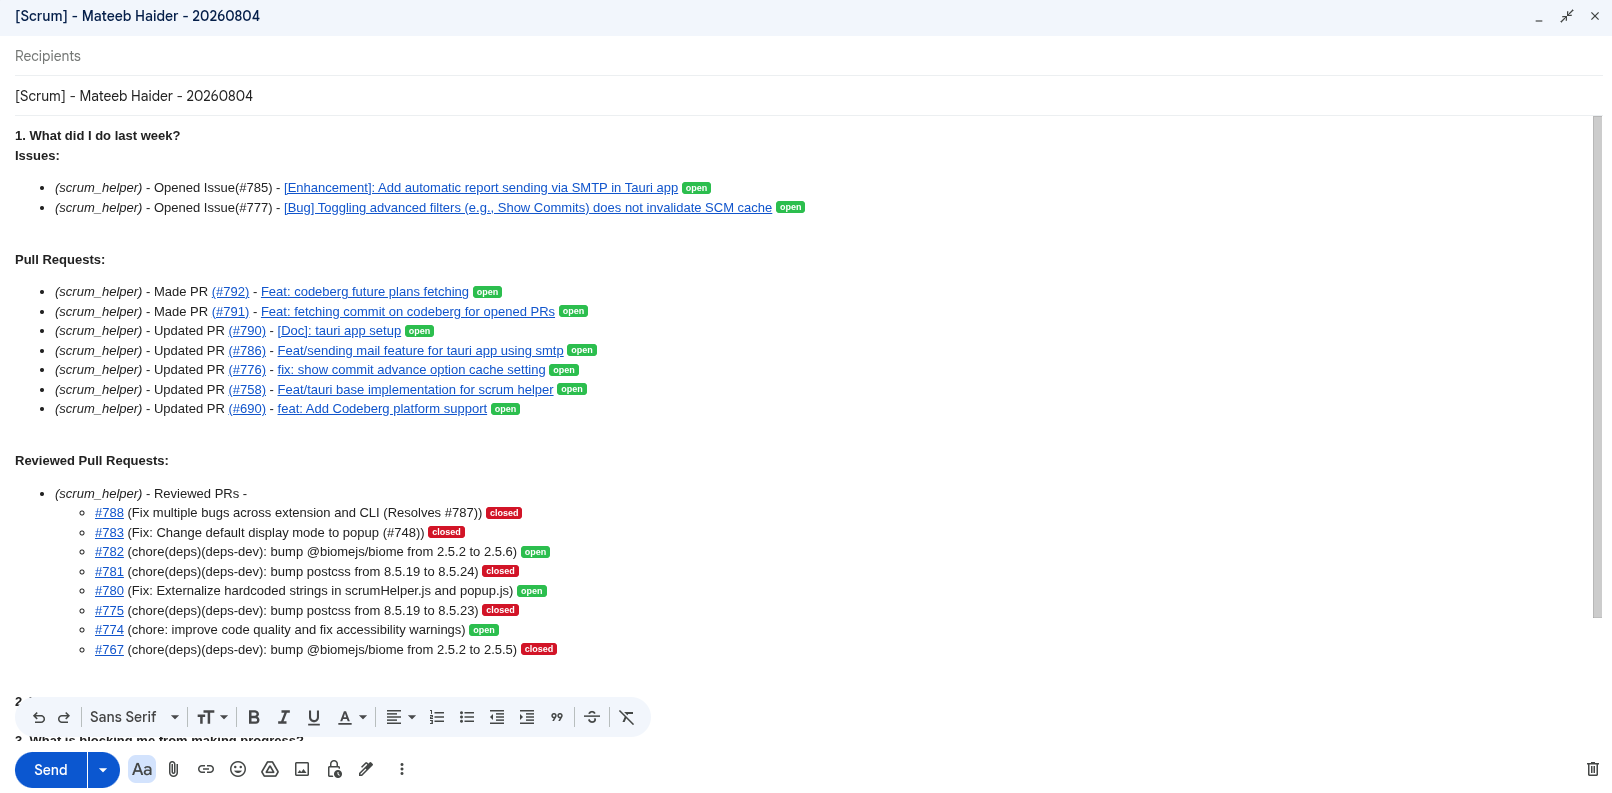Undo the last edit
Viewport: 1612px width, 793px height.
click(x=39, y=717)
